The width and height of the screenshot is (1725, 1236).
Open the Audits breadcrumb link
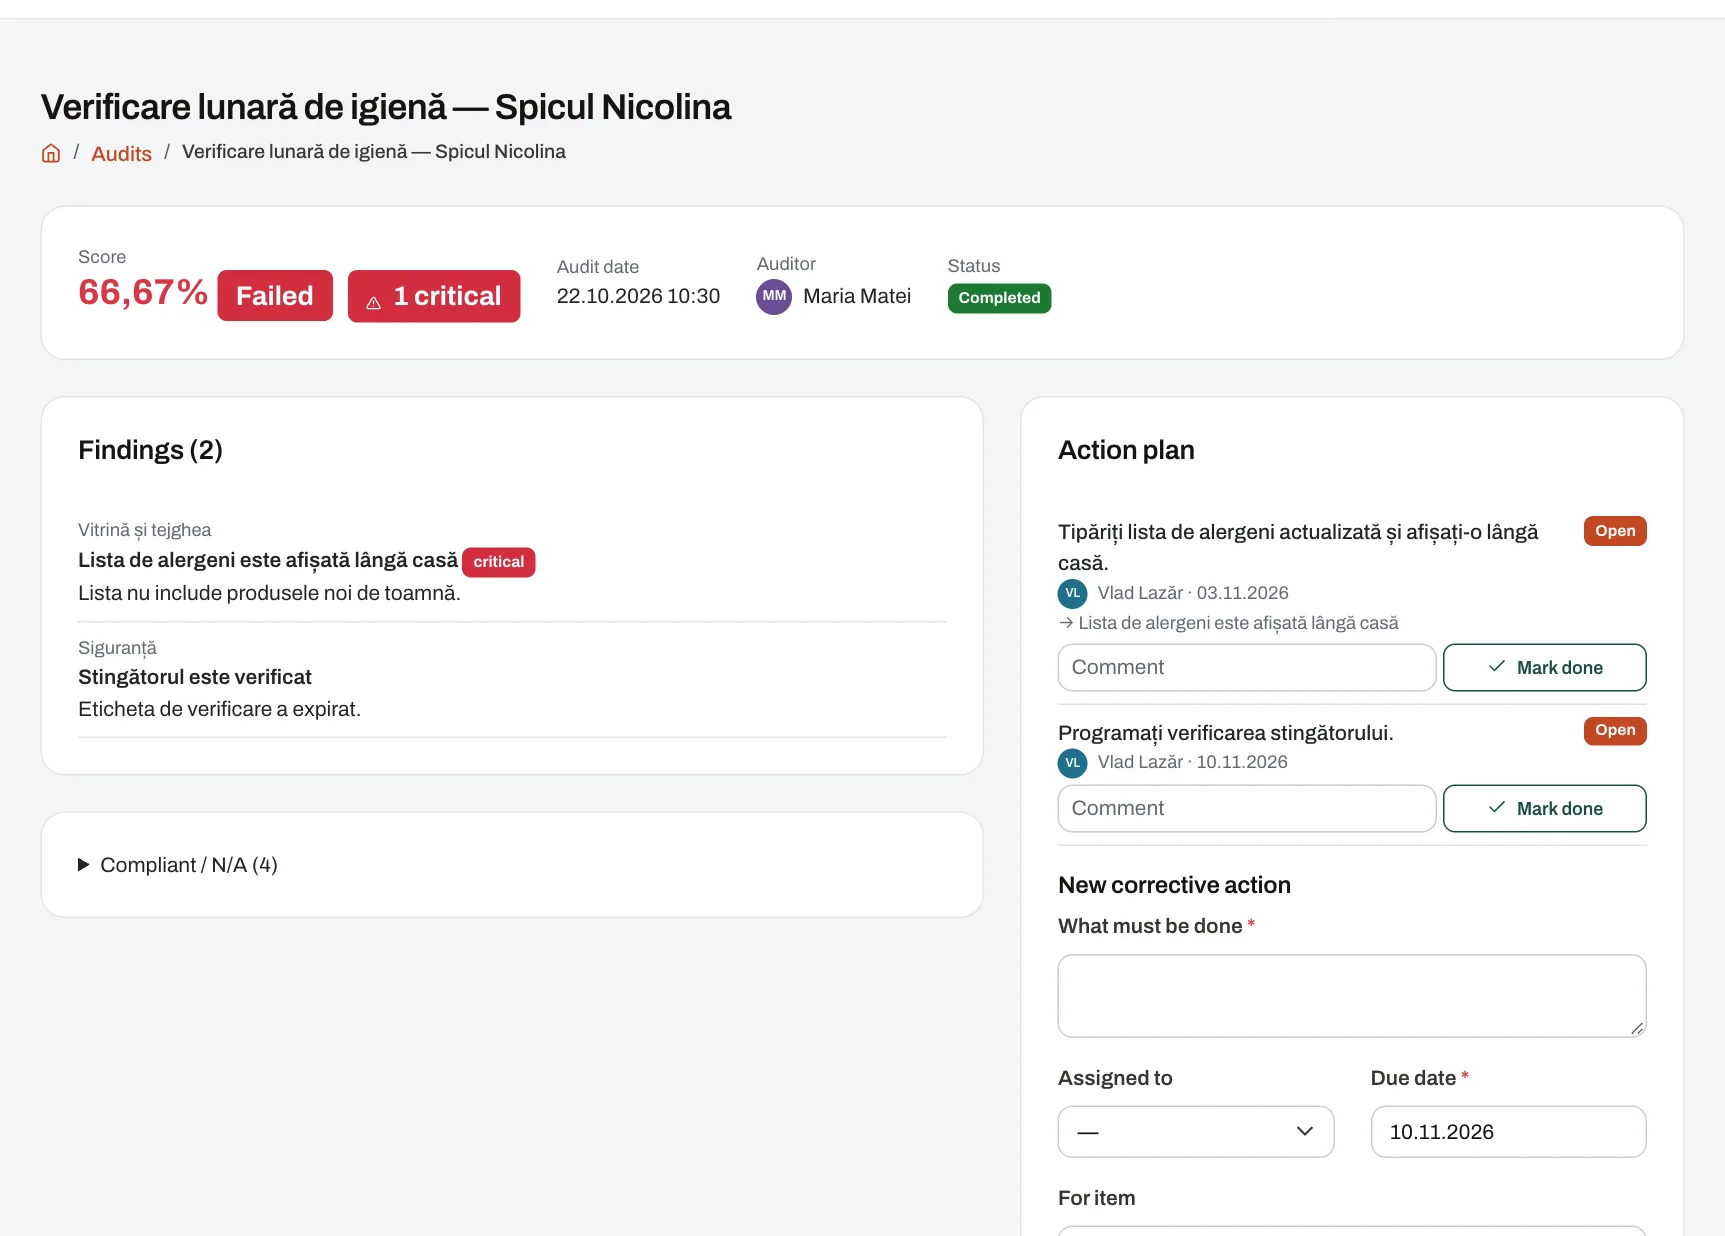(121, 153)
